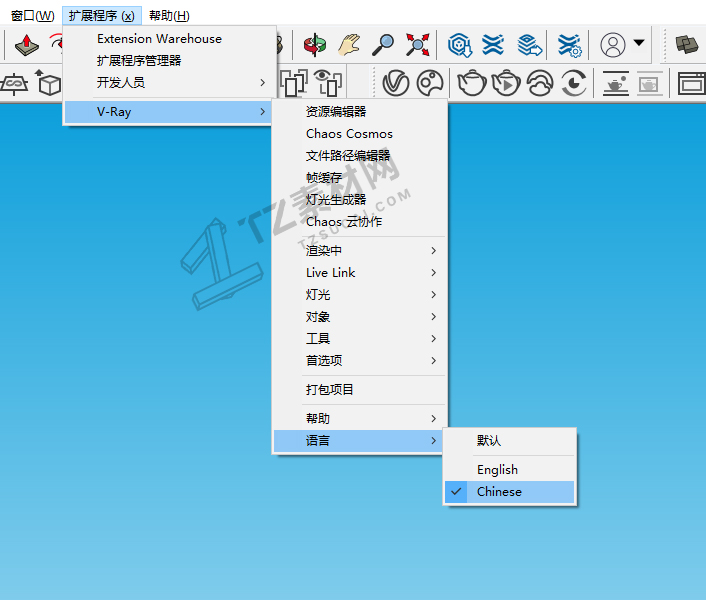The image size is (706, 600).
Task: Open the Chaos Cosmos palette icon
Action: 430,83
